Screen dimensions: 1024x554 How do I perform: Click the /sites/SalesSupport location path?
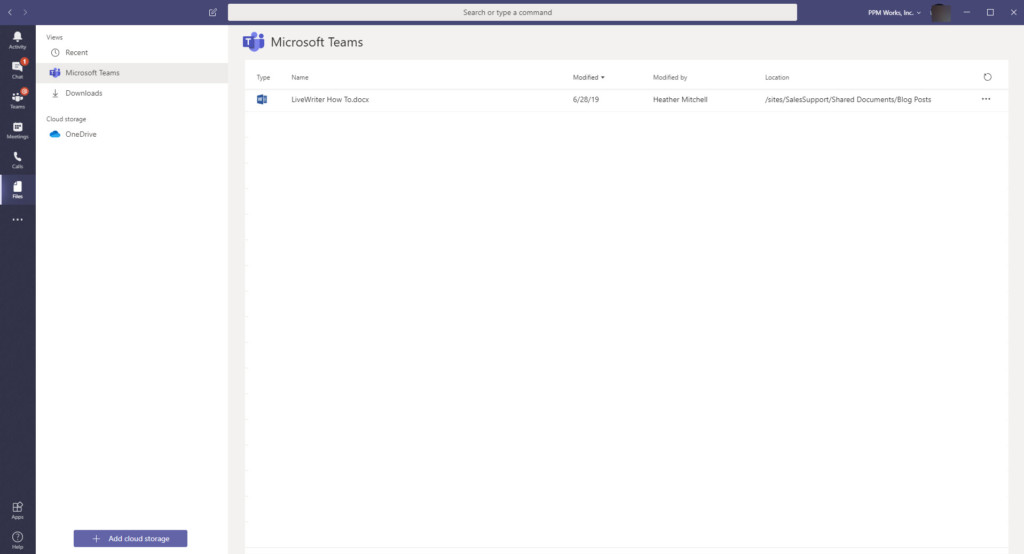tap(848, 99)
